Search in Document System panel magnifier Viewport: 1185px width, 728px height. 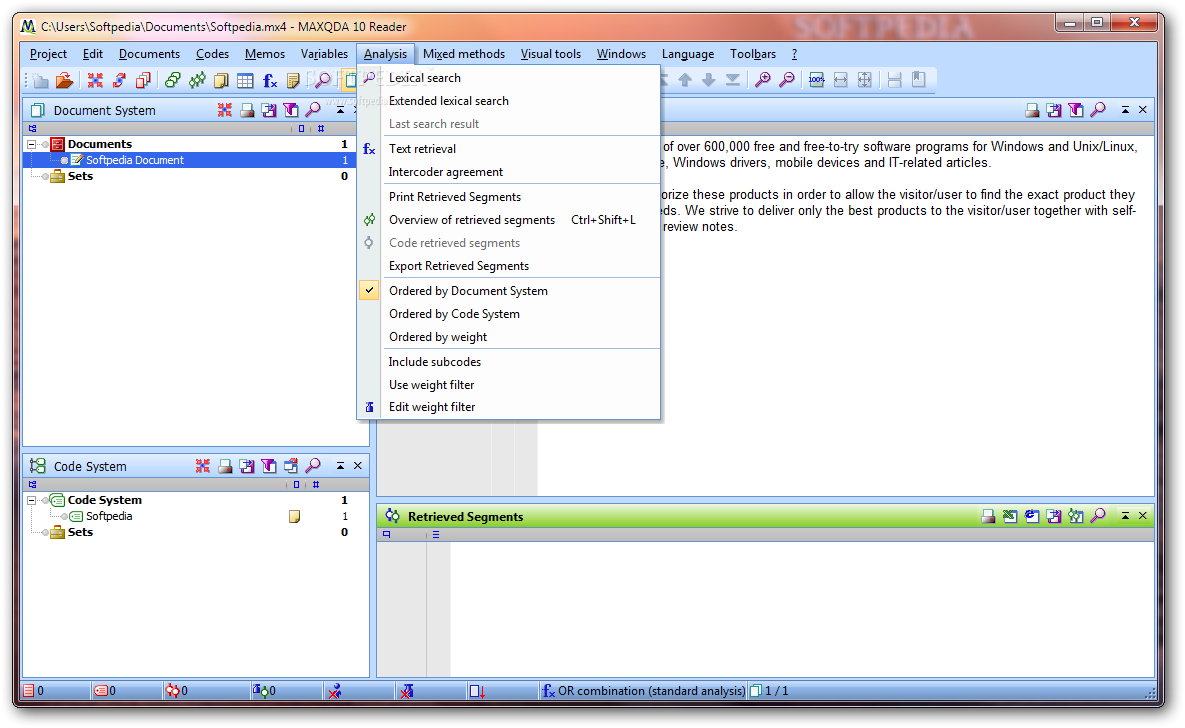pos(313,110)
